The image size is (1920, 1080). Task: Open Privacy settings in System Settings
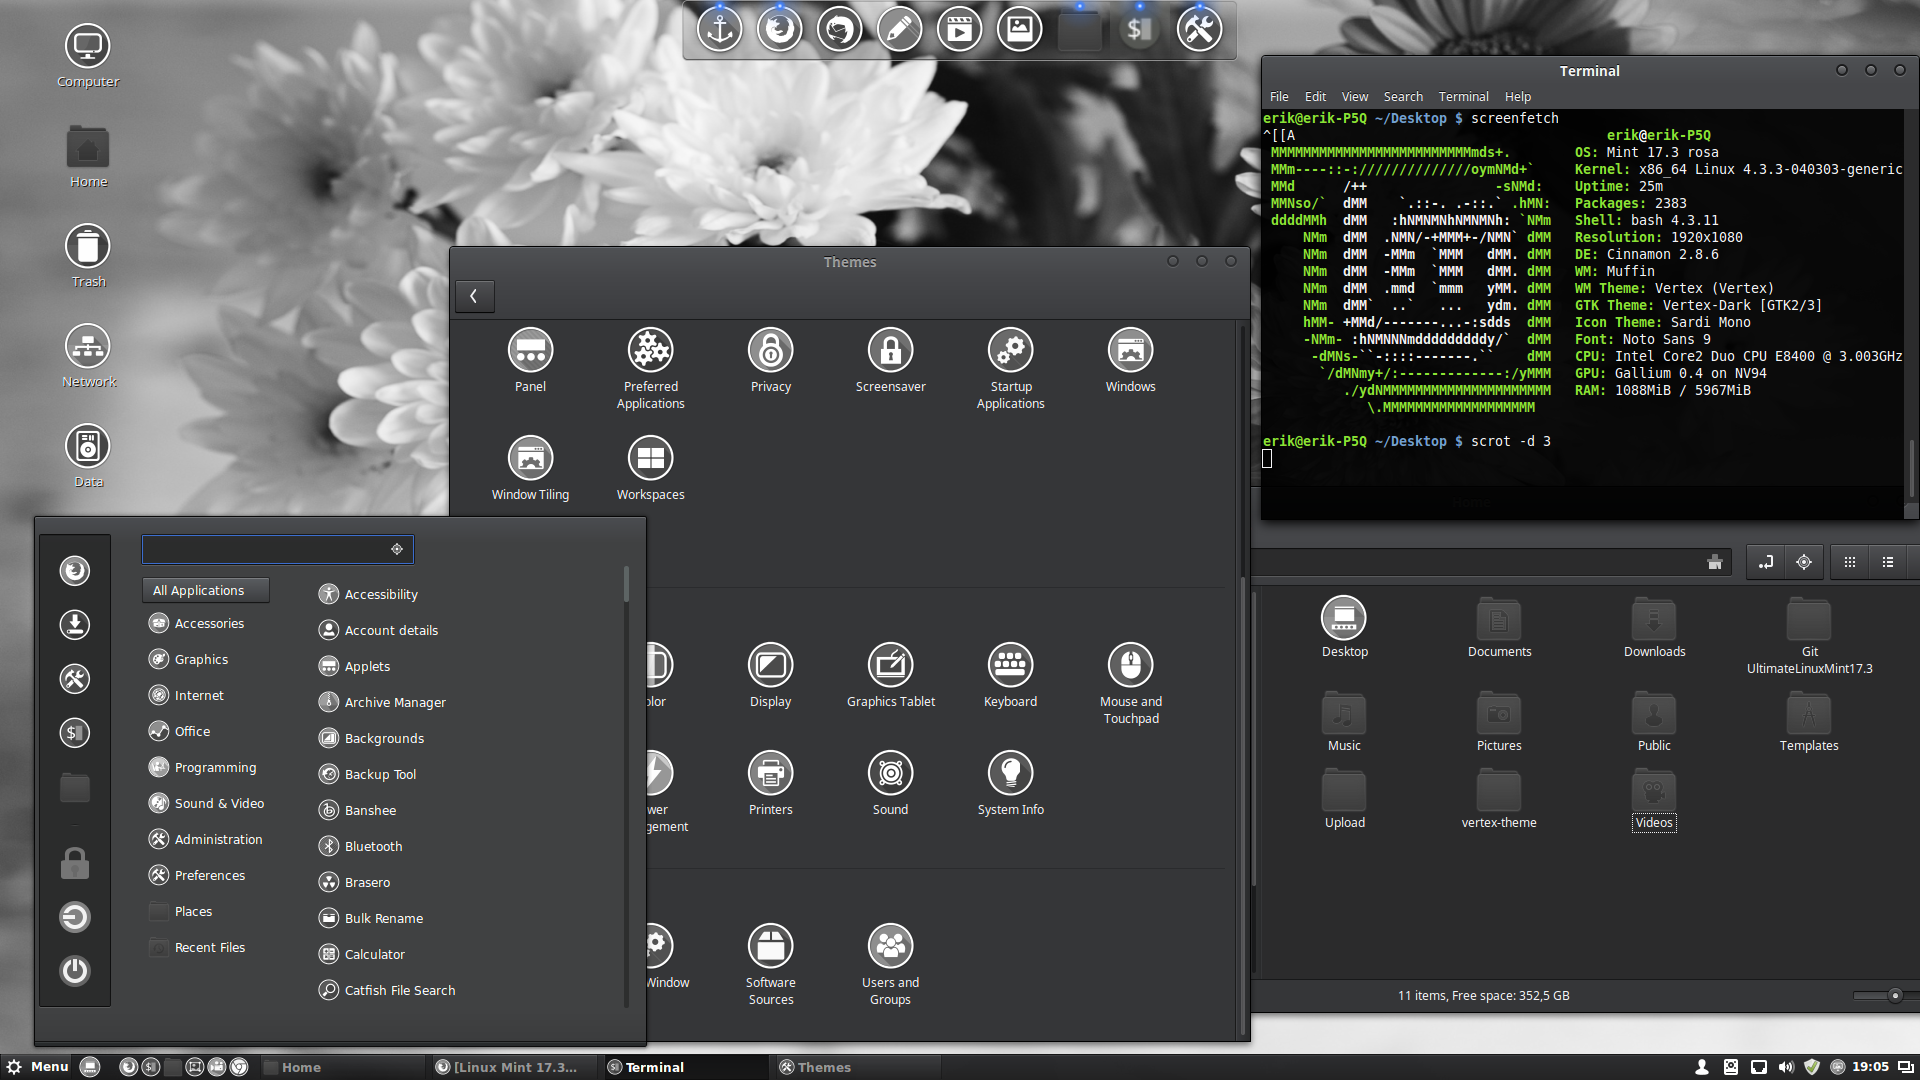click(x=770, y=351)
